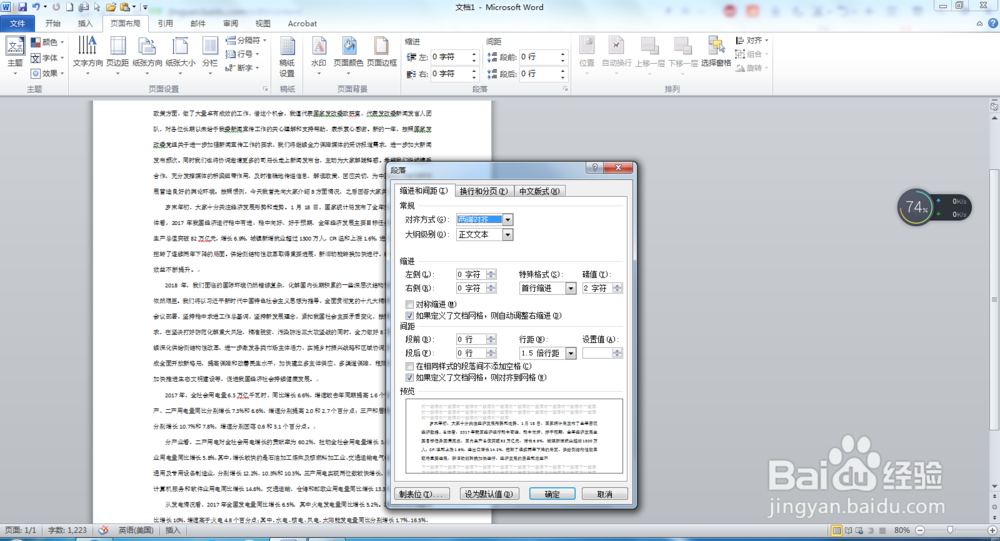Click the Cancel (取消) button in dialog

tap(605, 494)
